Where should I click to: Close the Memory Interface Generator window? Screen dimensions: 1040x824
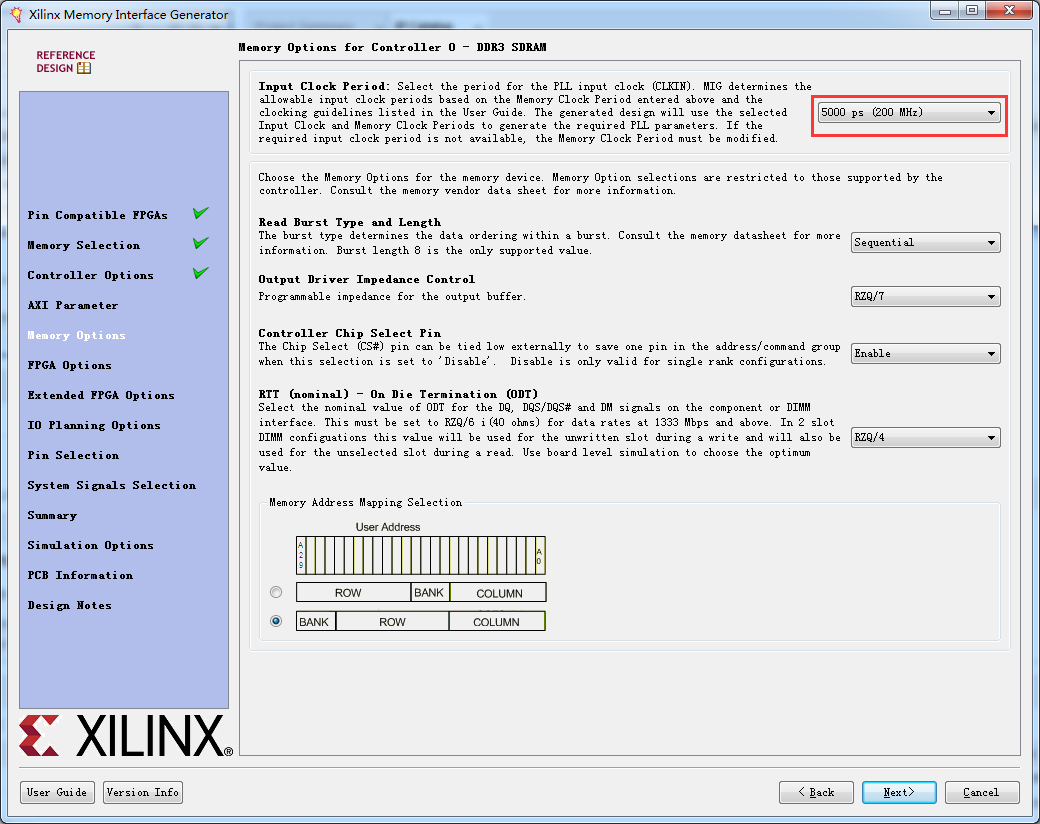tap(1009, 11)
